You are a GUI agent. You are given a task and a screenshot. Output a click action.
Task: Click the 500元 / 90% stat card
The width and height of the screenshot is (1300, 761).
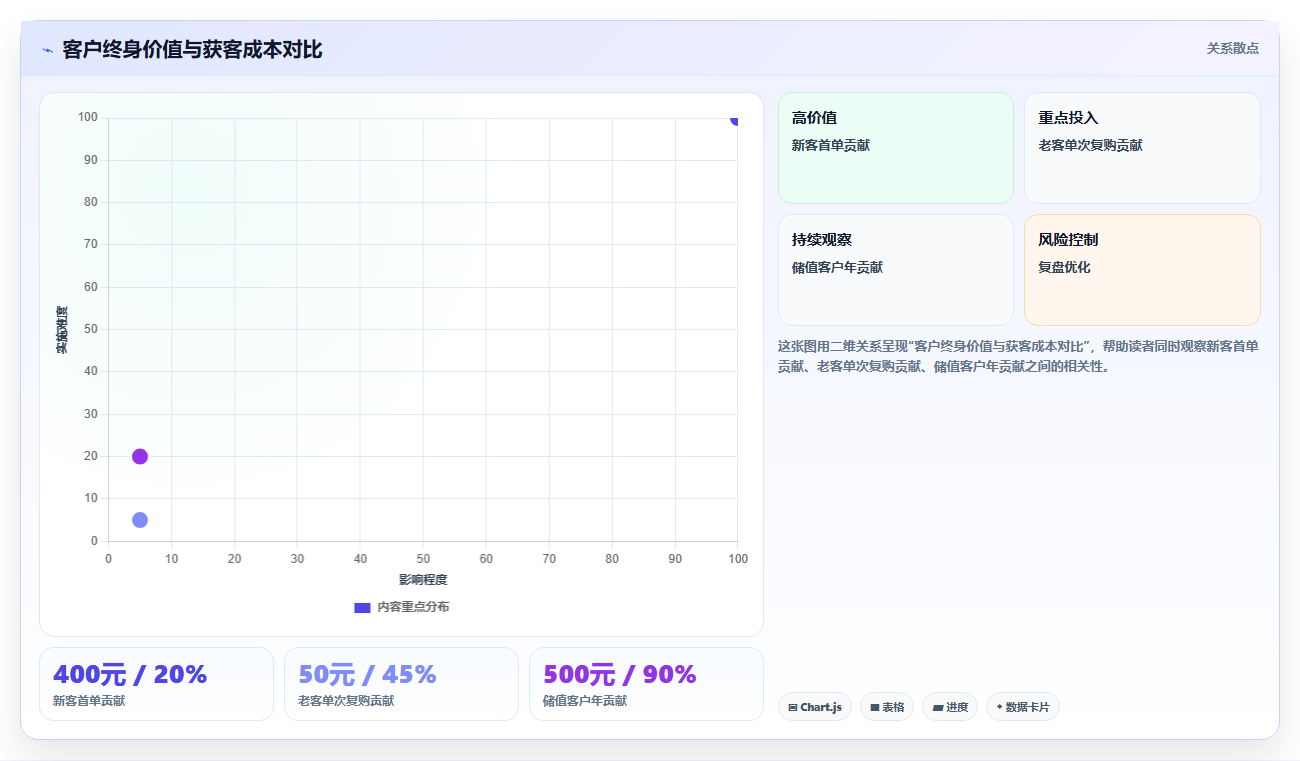(x=646, y=684)
